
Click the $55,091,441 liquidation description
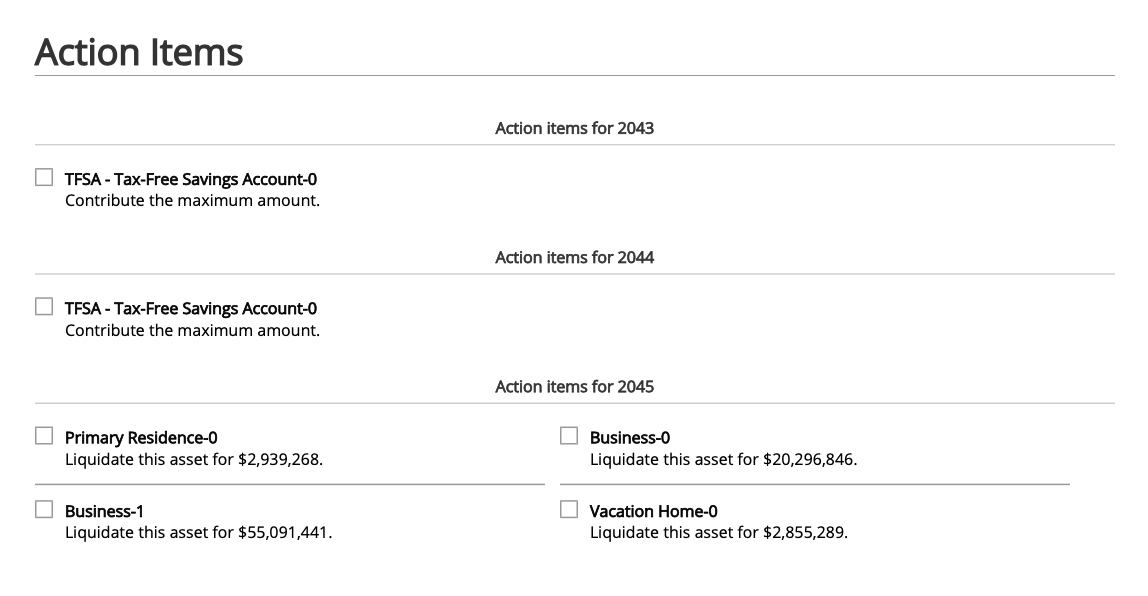(198, 532)
